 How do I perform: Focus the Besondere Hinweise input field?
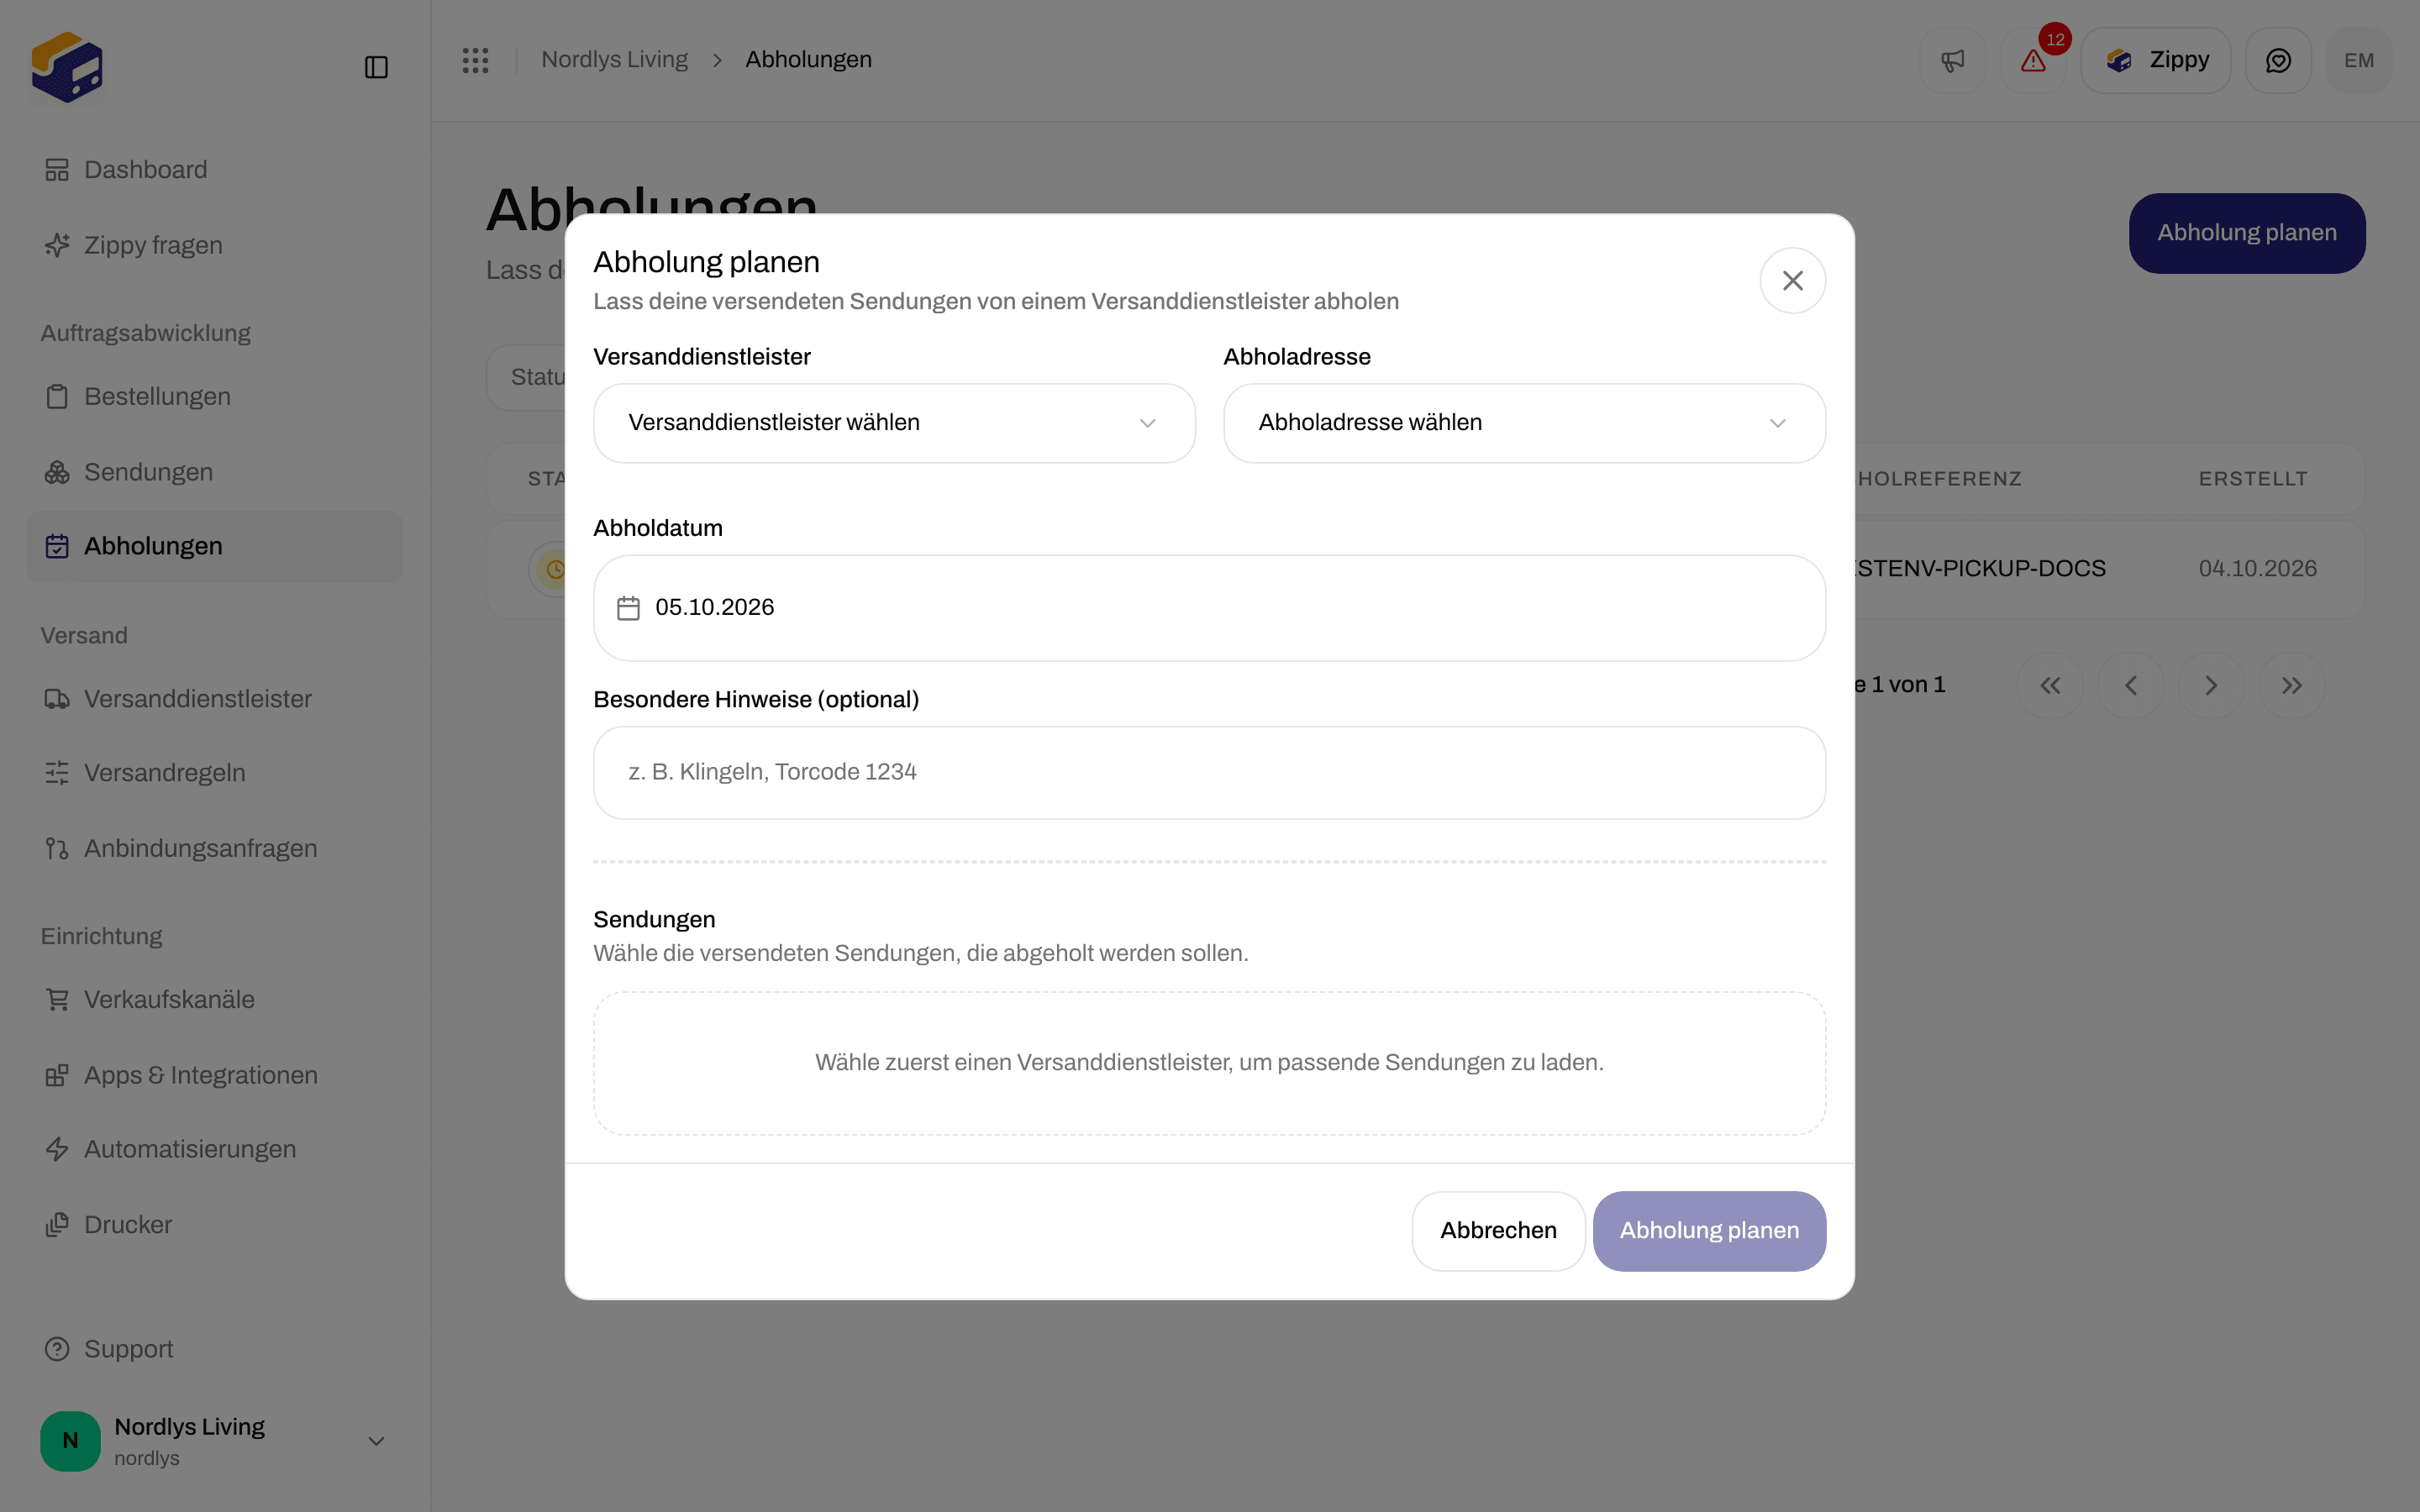pos(1209,772)
